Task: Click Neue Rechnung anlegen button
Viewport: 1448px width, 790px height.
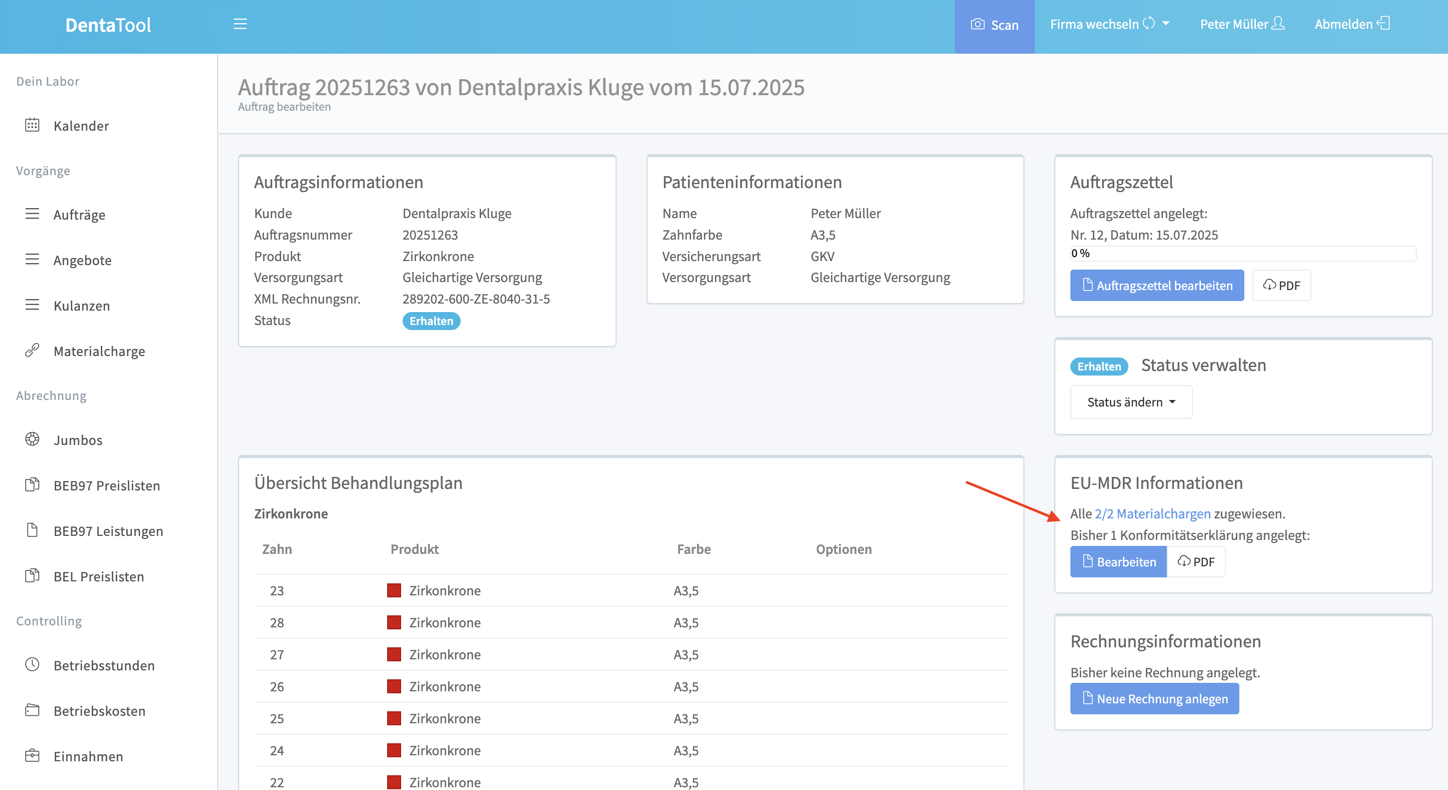Action: 1154,699
